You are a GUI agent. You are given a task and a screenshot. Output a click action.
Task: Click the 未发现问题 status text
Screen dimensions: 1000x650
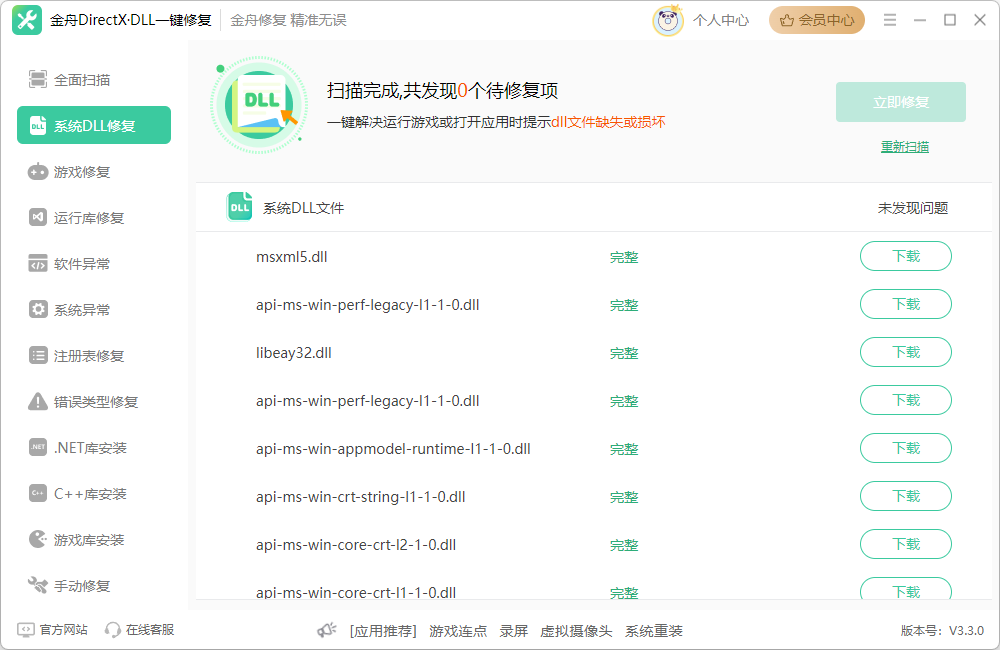tap(913, 208)
